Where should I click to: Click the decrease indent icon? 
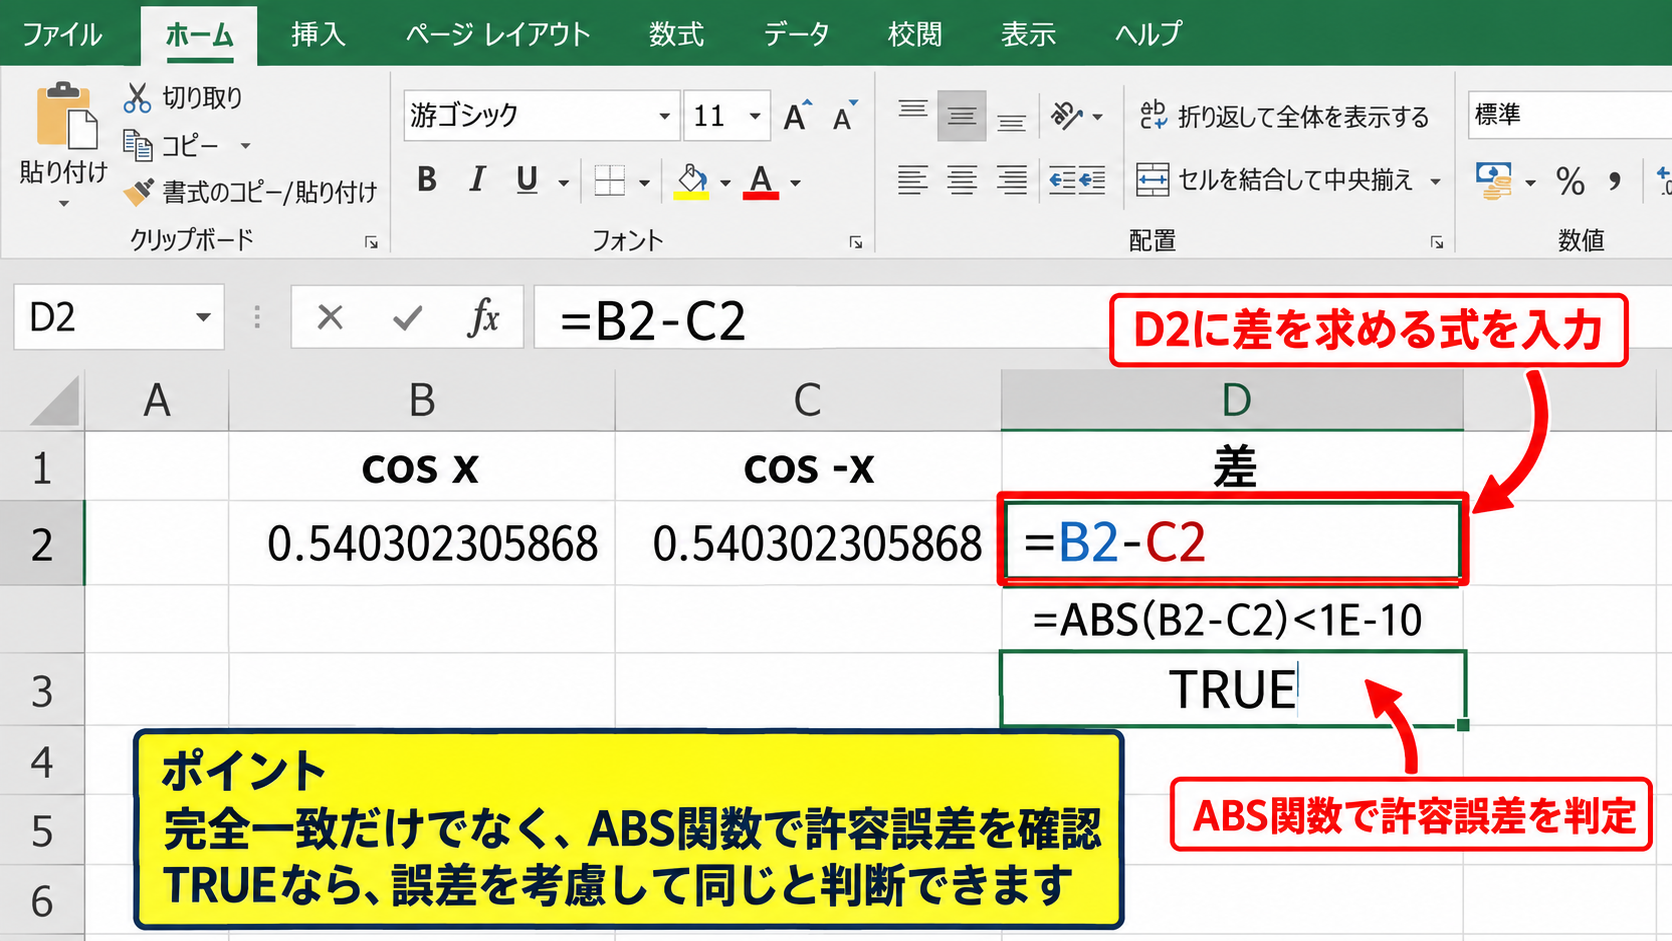pyautogui.click(x=1062, y=181)
